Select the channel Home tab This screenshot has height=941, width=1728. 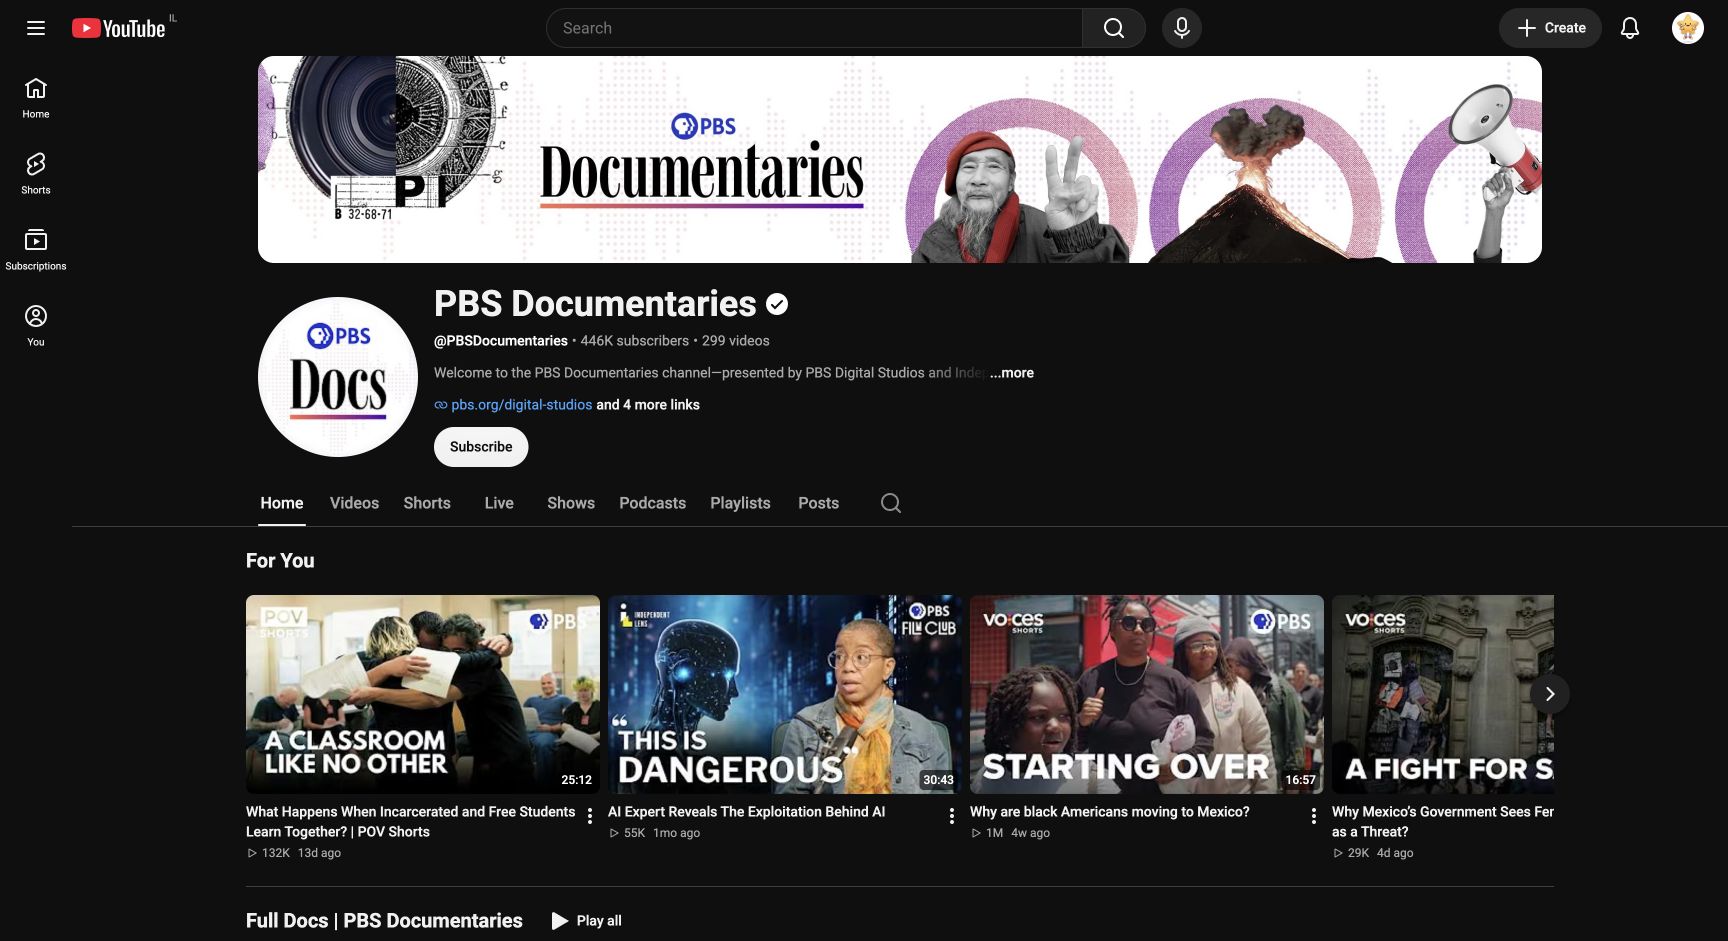coord(282,503)
